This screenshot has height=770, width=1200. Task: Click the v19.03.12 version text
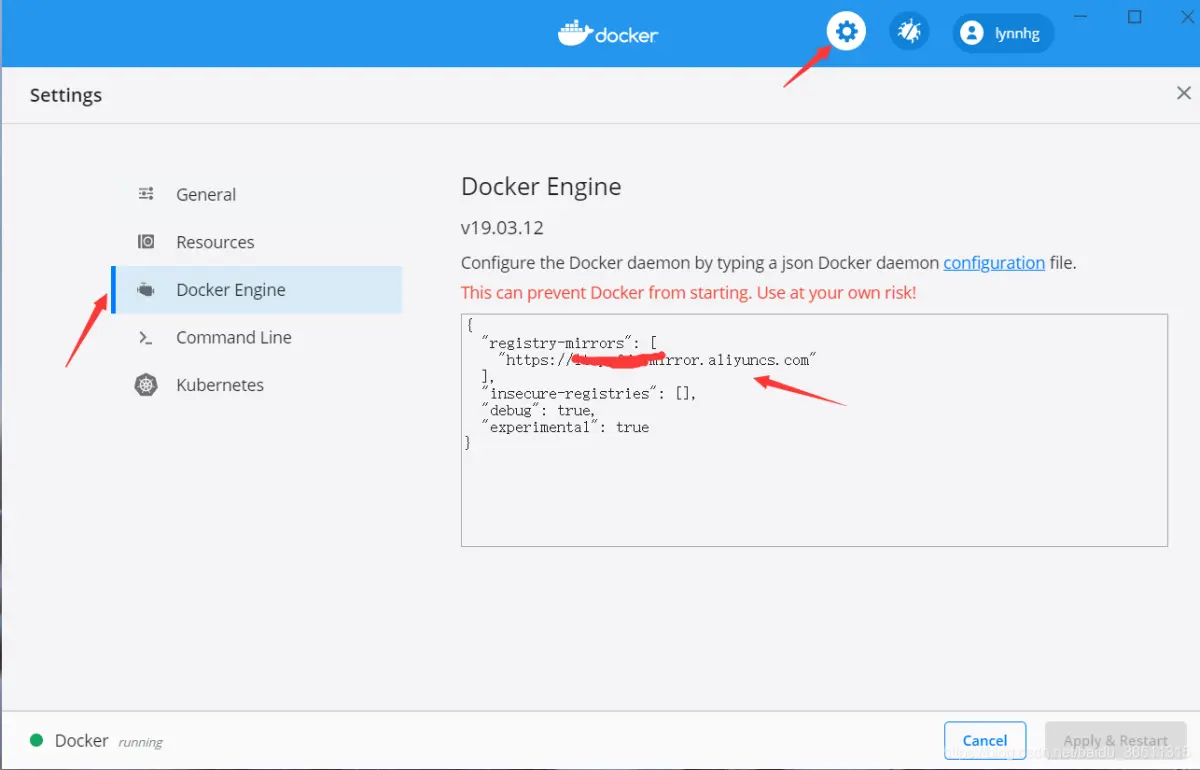pos(502,228)
